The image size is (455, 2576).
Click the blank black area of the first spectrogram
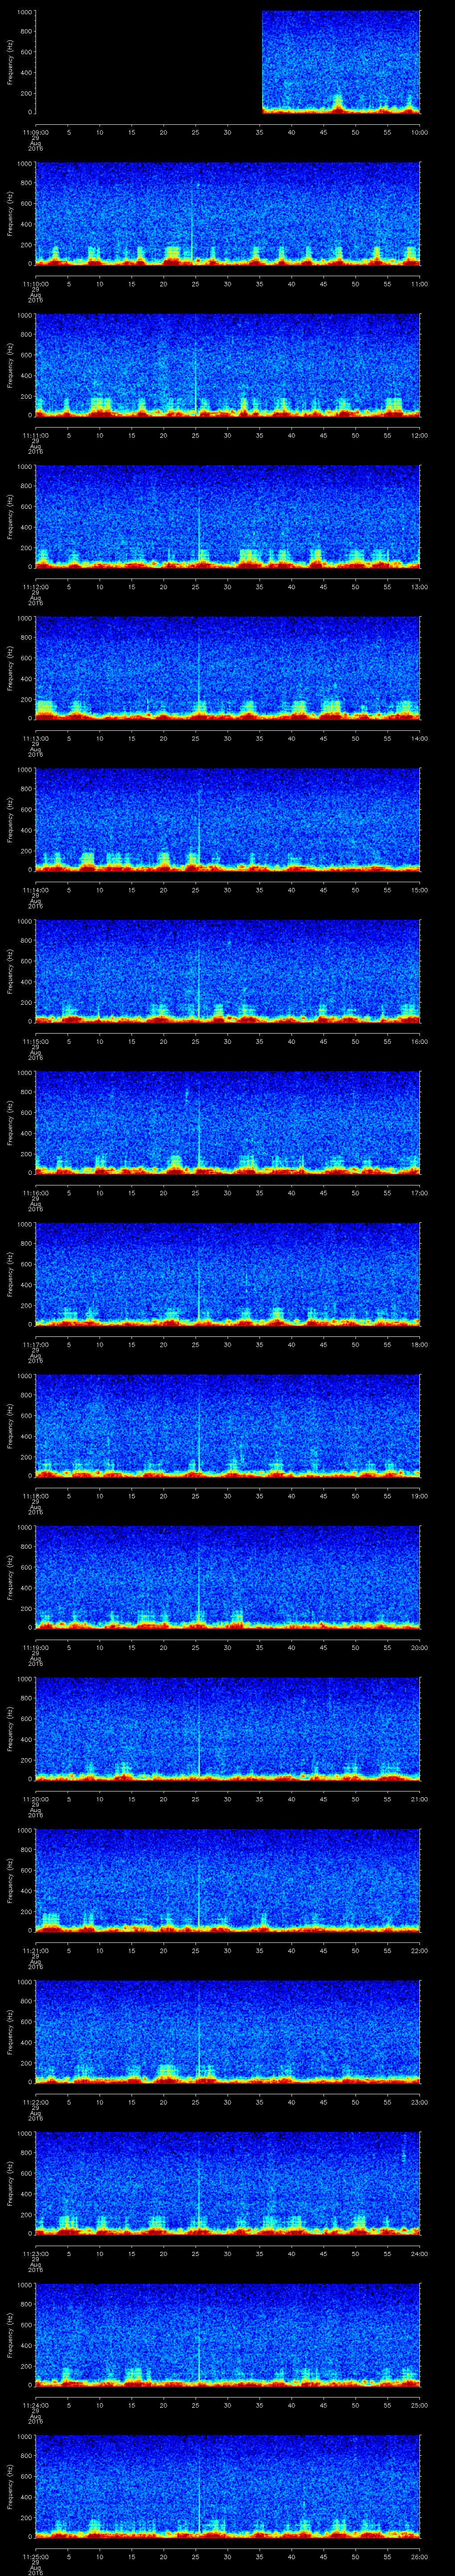[x=148, y=62]
